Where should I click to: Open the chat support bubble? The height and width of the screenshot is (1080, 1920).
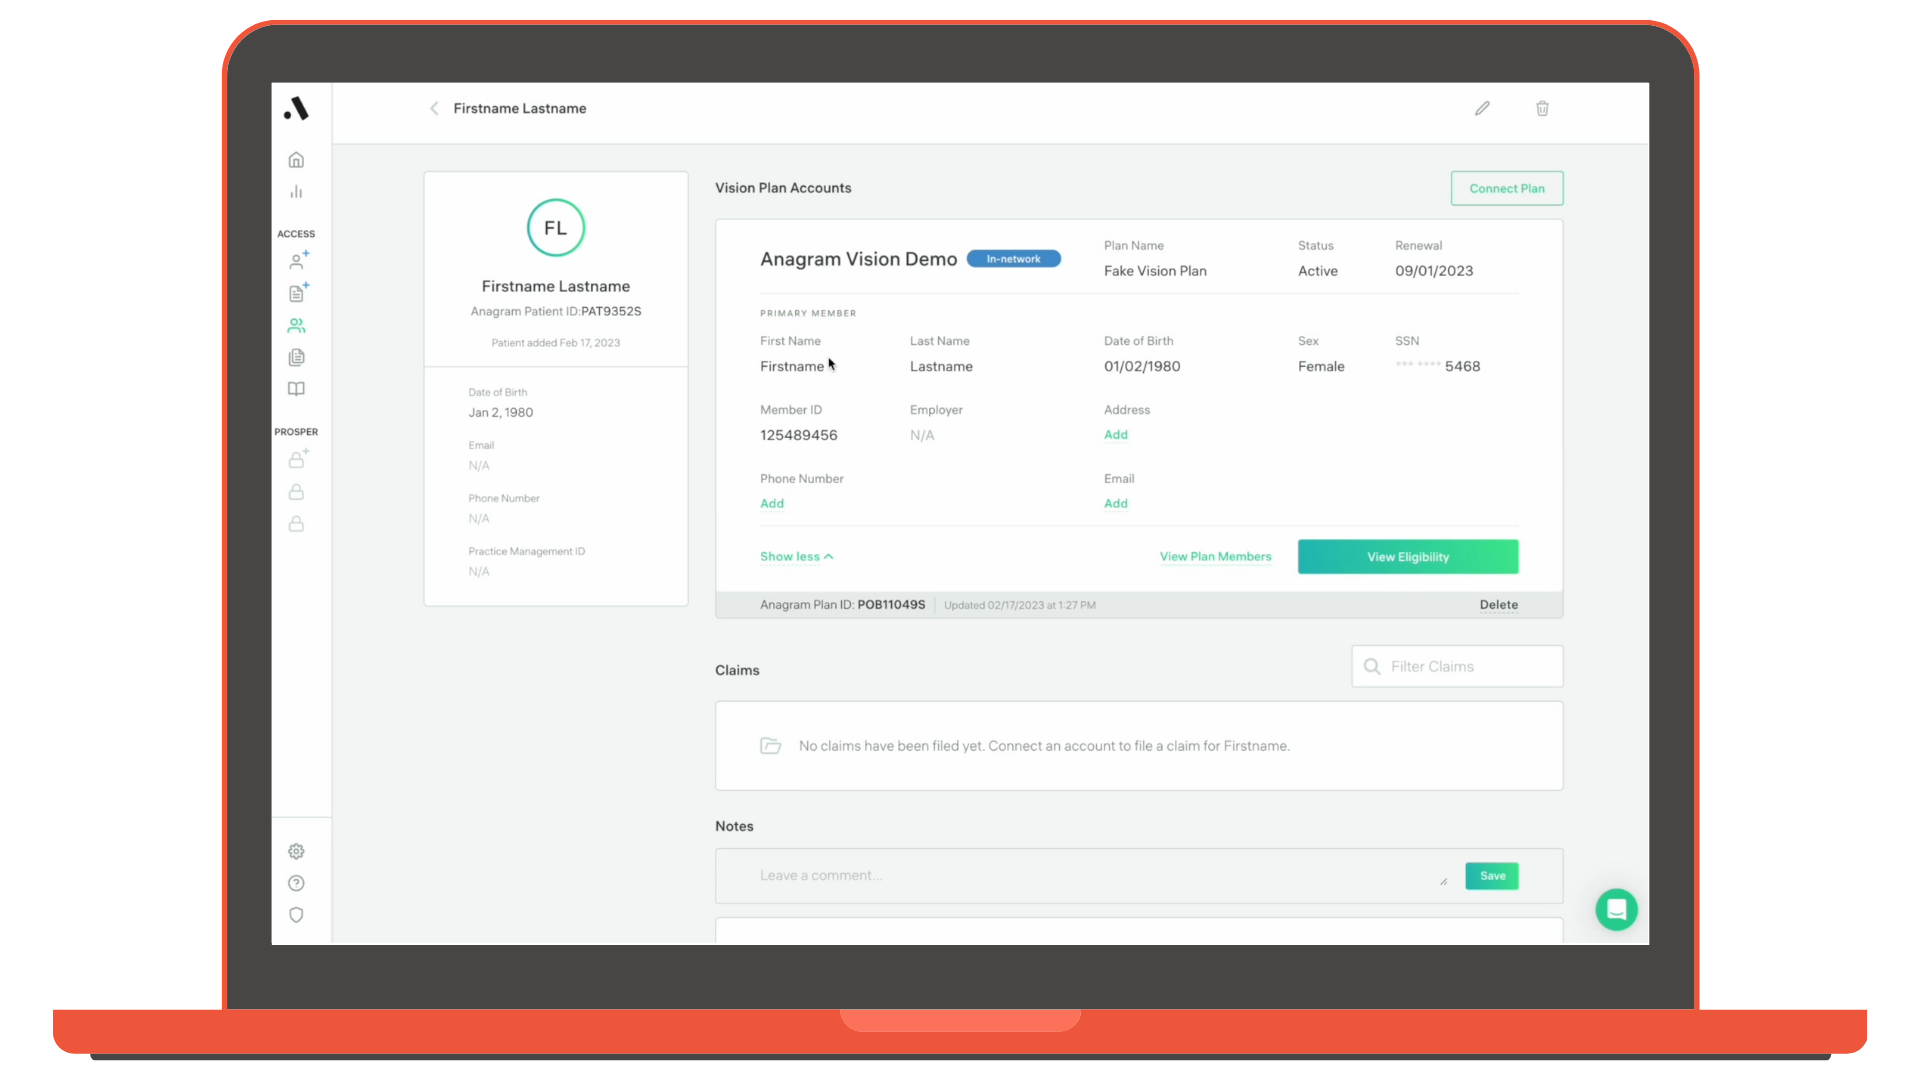1616,910
